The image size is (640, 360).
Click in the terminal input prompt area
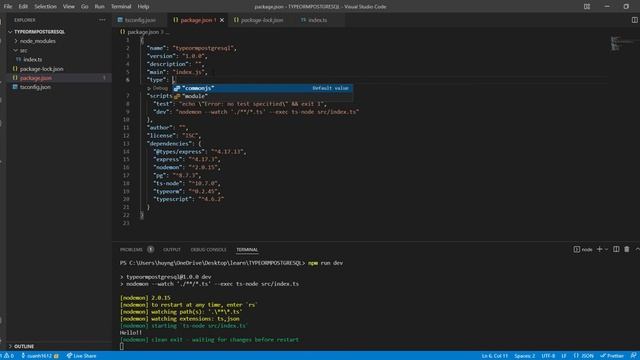(122, 347)
